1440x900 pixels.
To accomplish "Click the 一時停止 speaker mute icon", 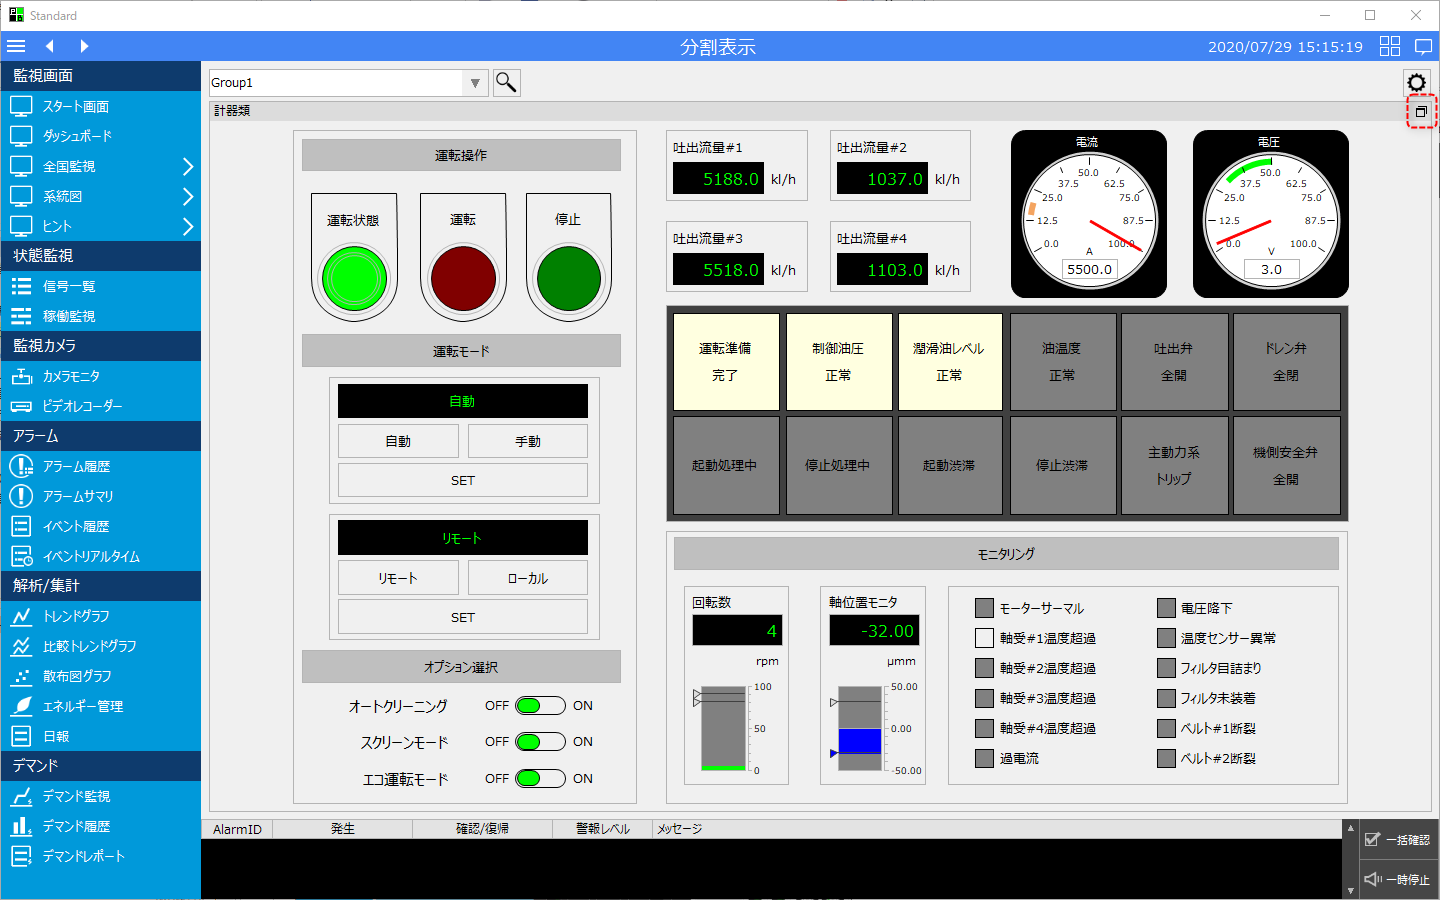I will coord(1373,880).
